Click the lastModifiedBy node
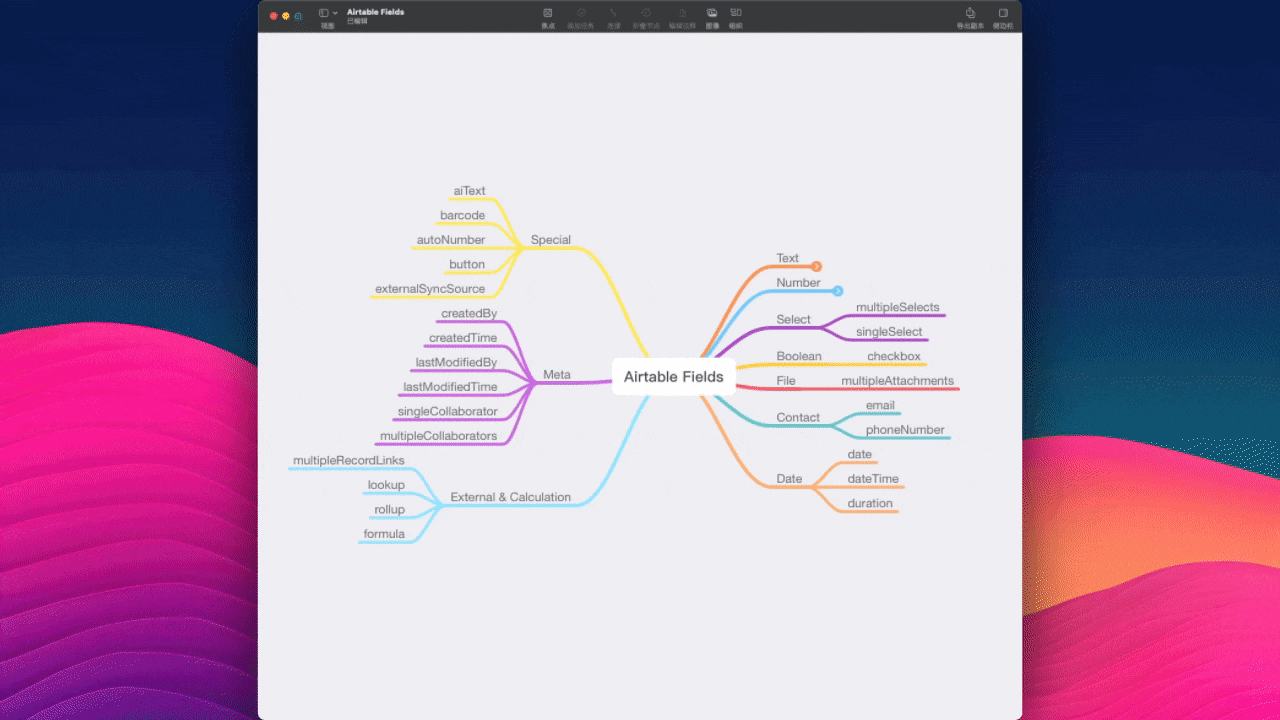The image size is (1280, 720). pos(456,362)
